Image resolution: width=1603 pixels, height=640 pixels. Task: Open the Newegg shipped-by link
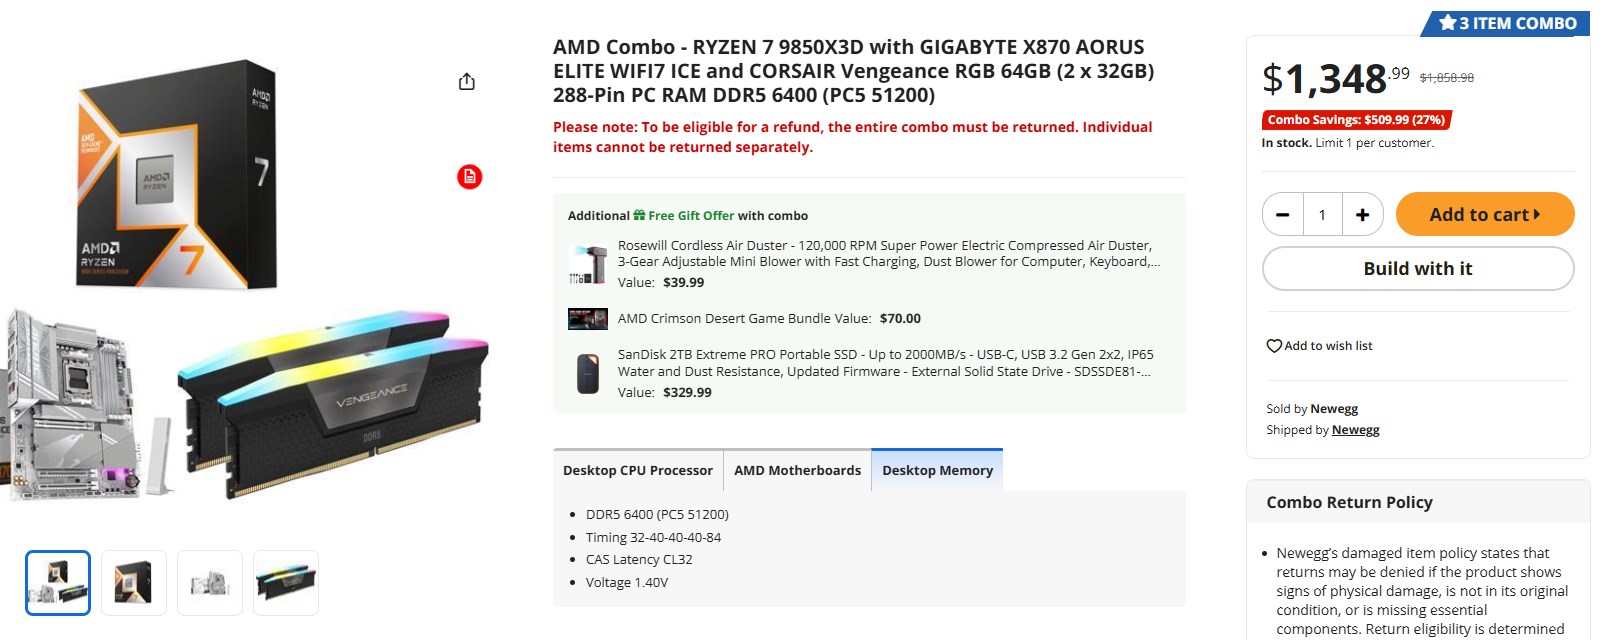point(1355,430)
